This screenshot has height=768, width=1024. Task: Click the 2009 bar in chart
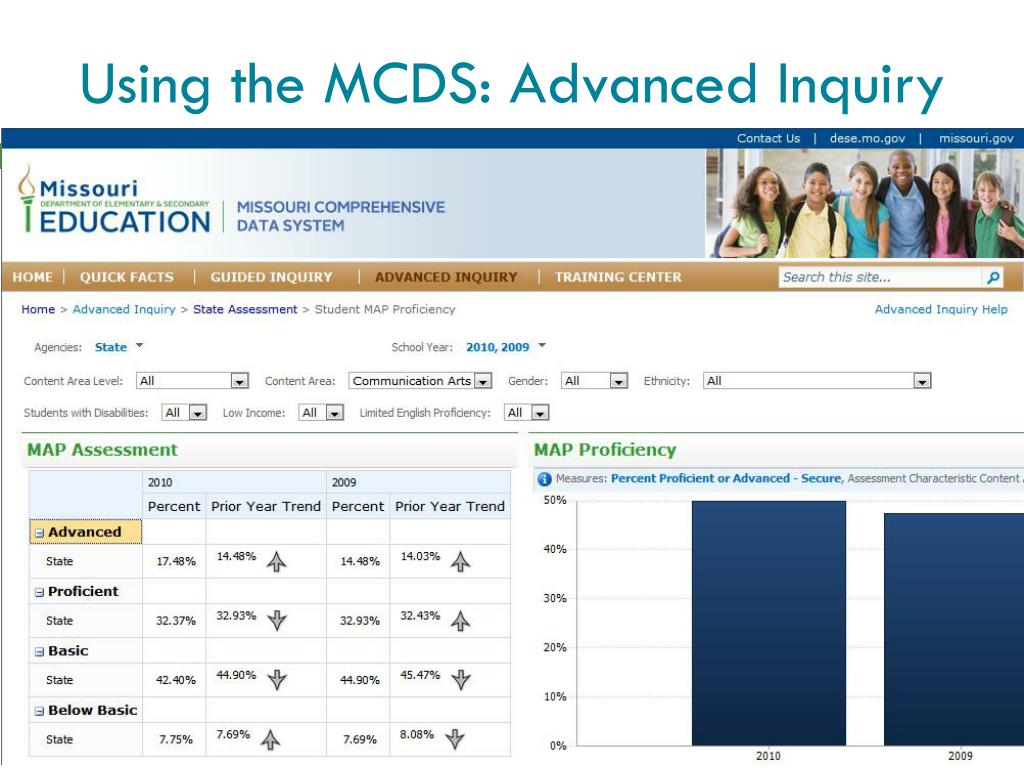[x=954, y=629]
